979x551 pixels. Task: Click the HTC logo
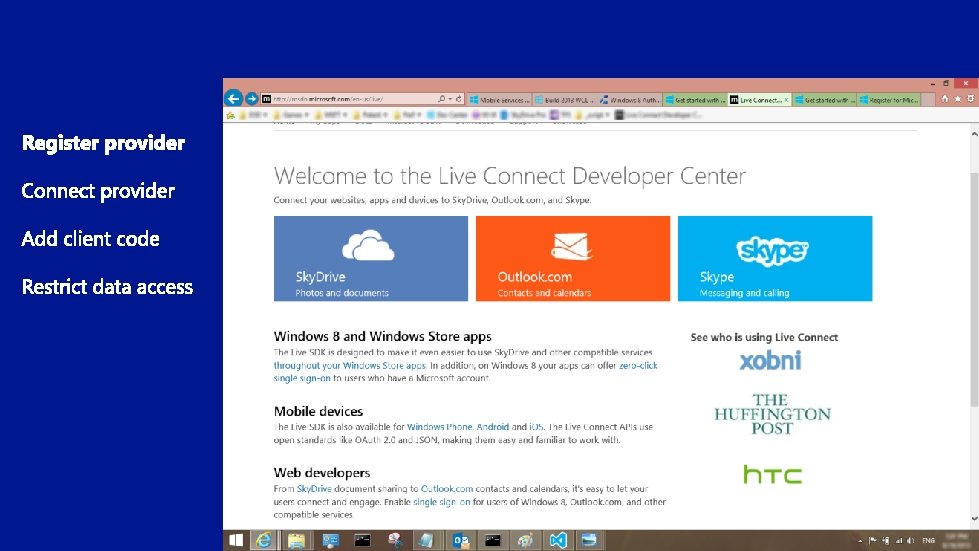772,475
